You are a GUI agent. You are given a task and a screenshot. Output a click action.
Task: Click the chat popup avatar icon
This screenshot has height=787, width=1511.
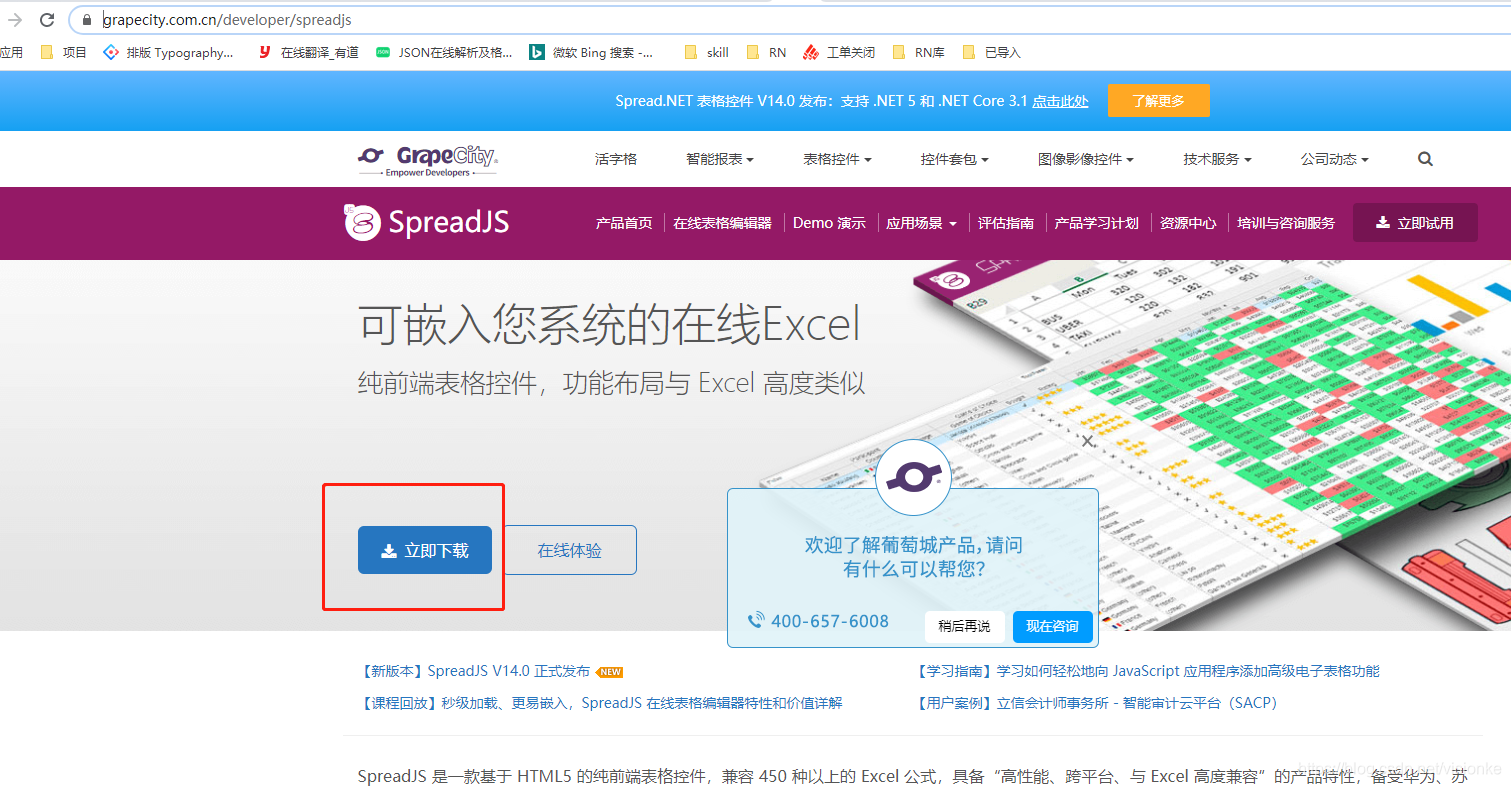coord(912,477)
